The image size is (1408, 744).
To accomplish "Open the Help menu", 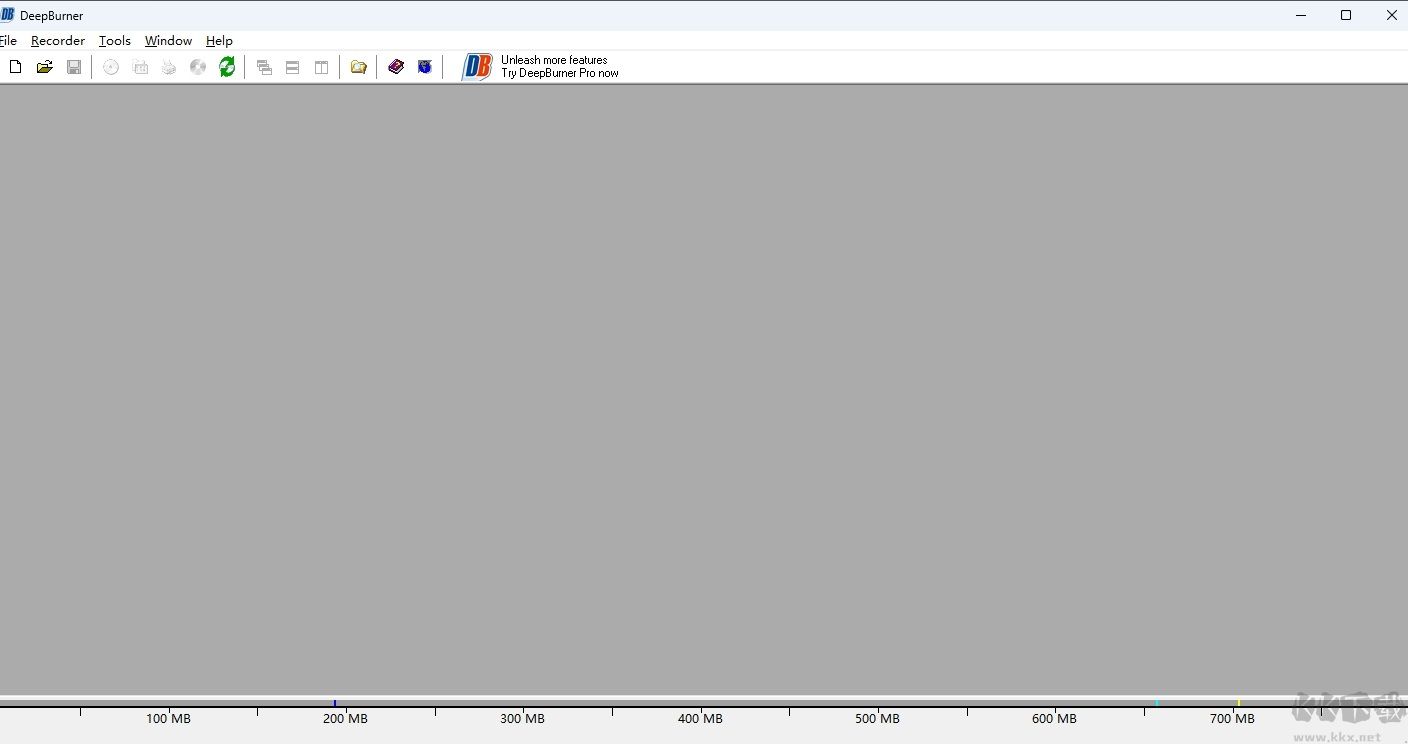I will click(219, 41).
